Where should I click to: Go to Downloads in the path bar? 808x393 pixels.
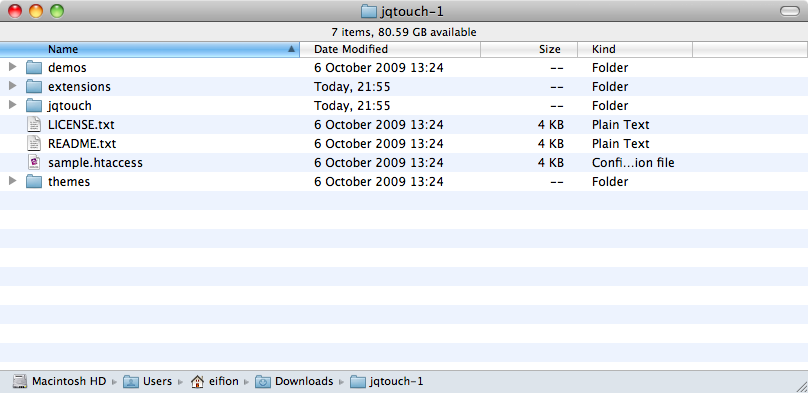304,382
